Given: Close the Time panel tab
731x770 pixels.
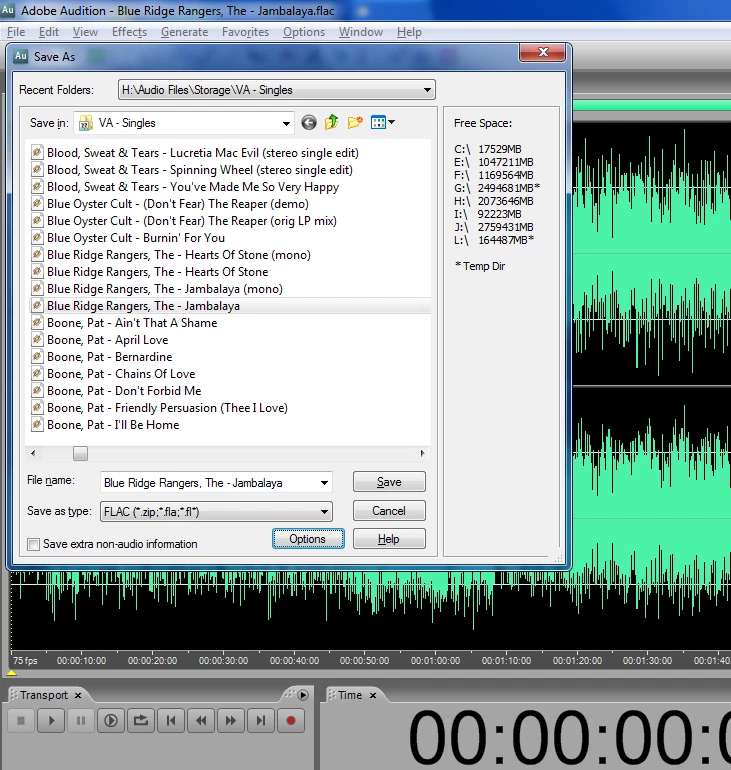Looking at the screenshot, I should [x=373, y=695].
